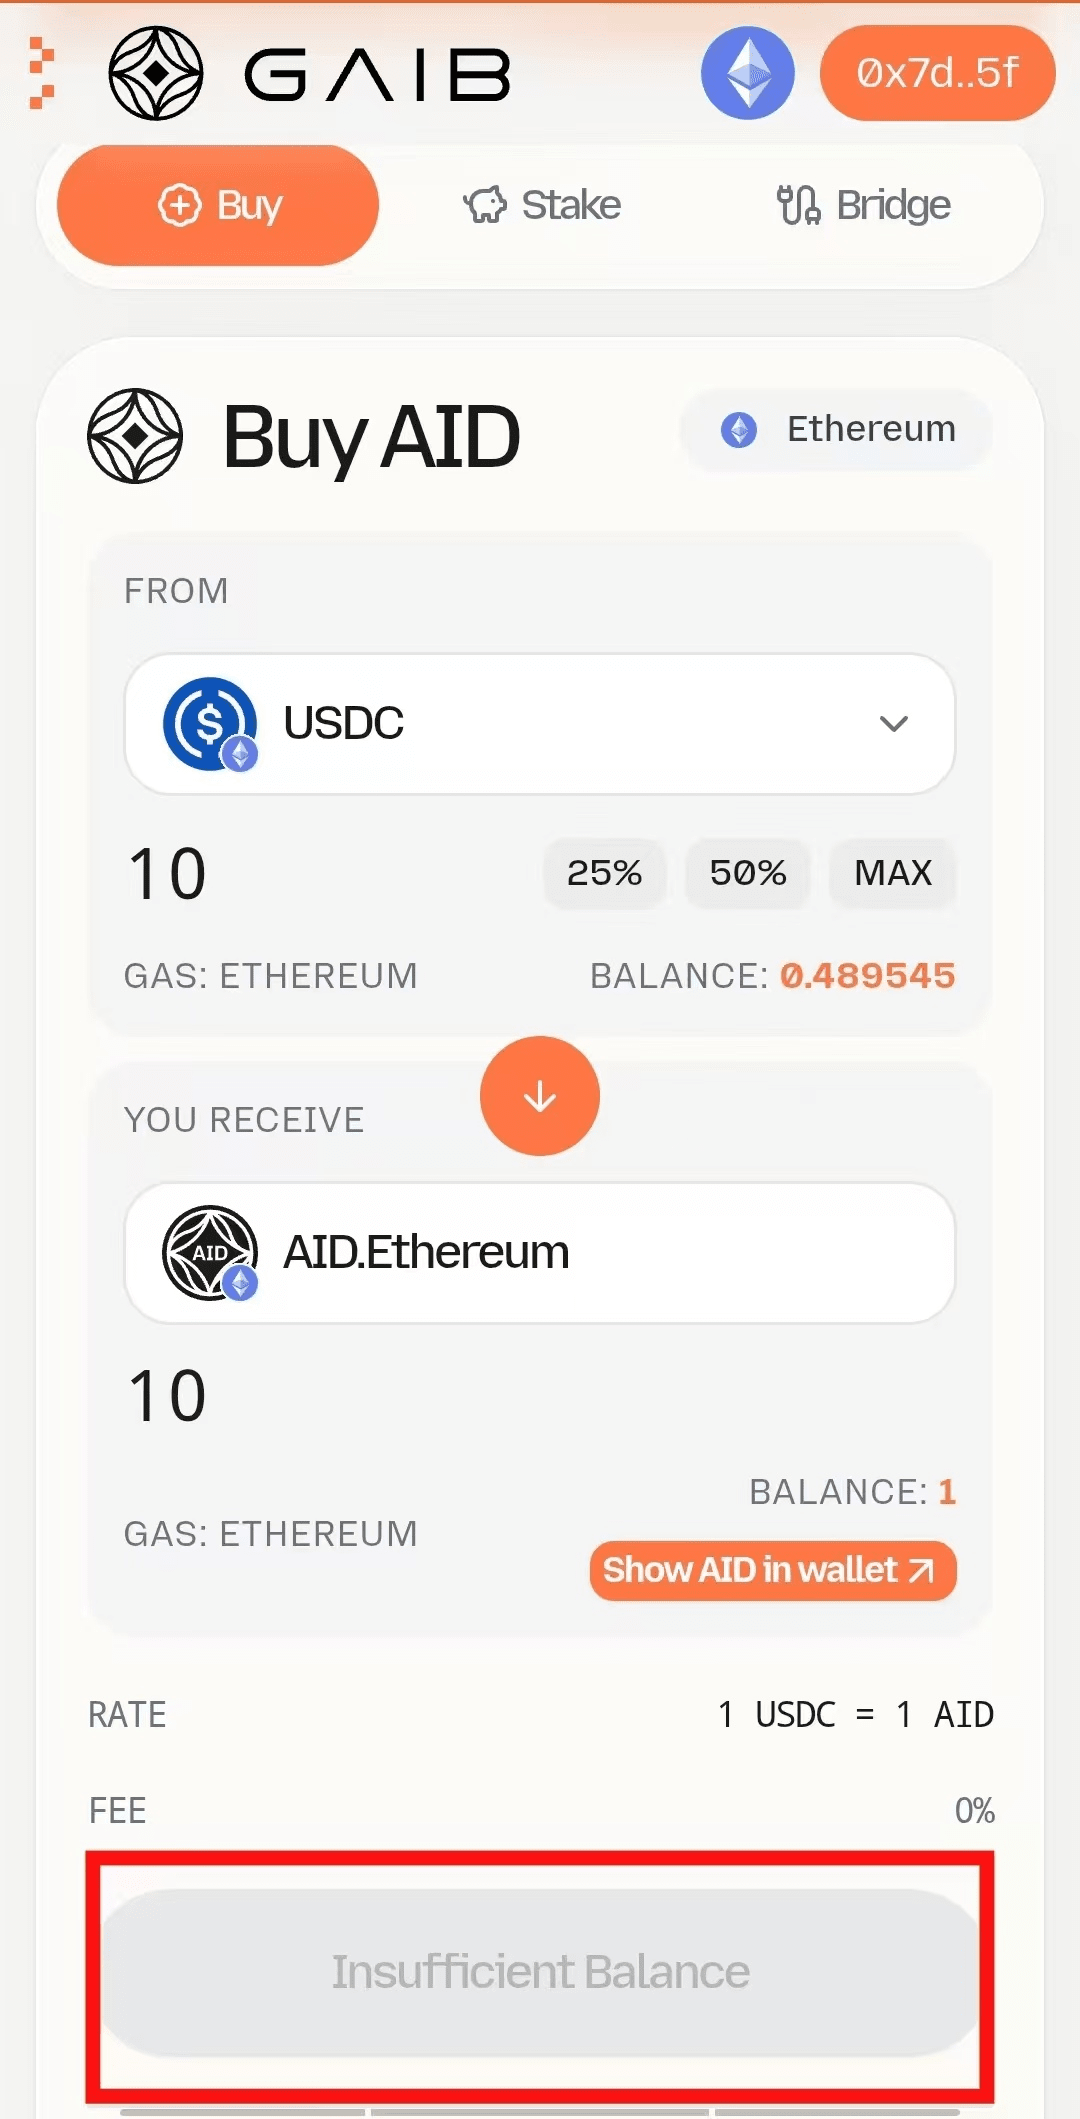1080x2119 pixels.
Task: Click the Ethereum network icon in header
Action: click(747, 73)
